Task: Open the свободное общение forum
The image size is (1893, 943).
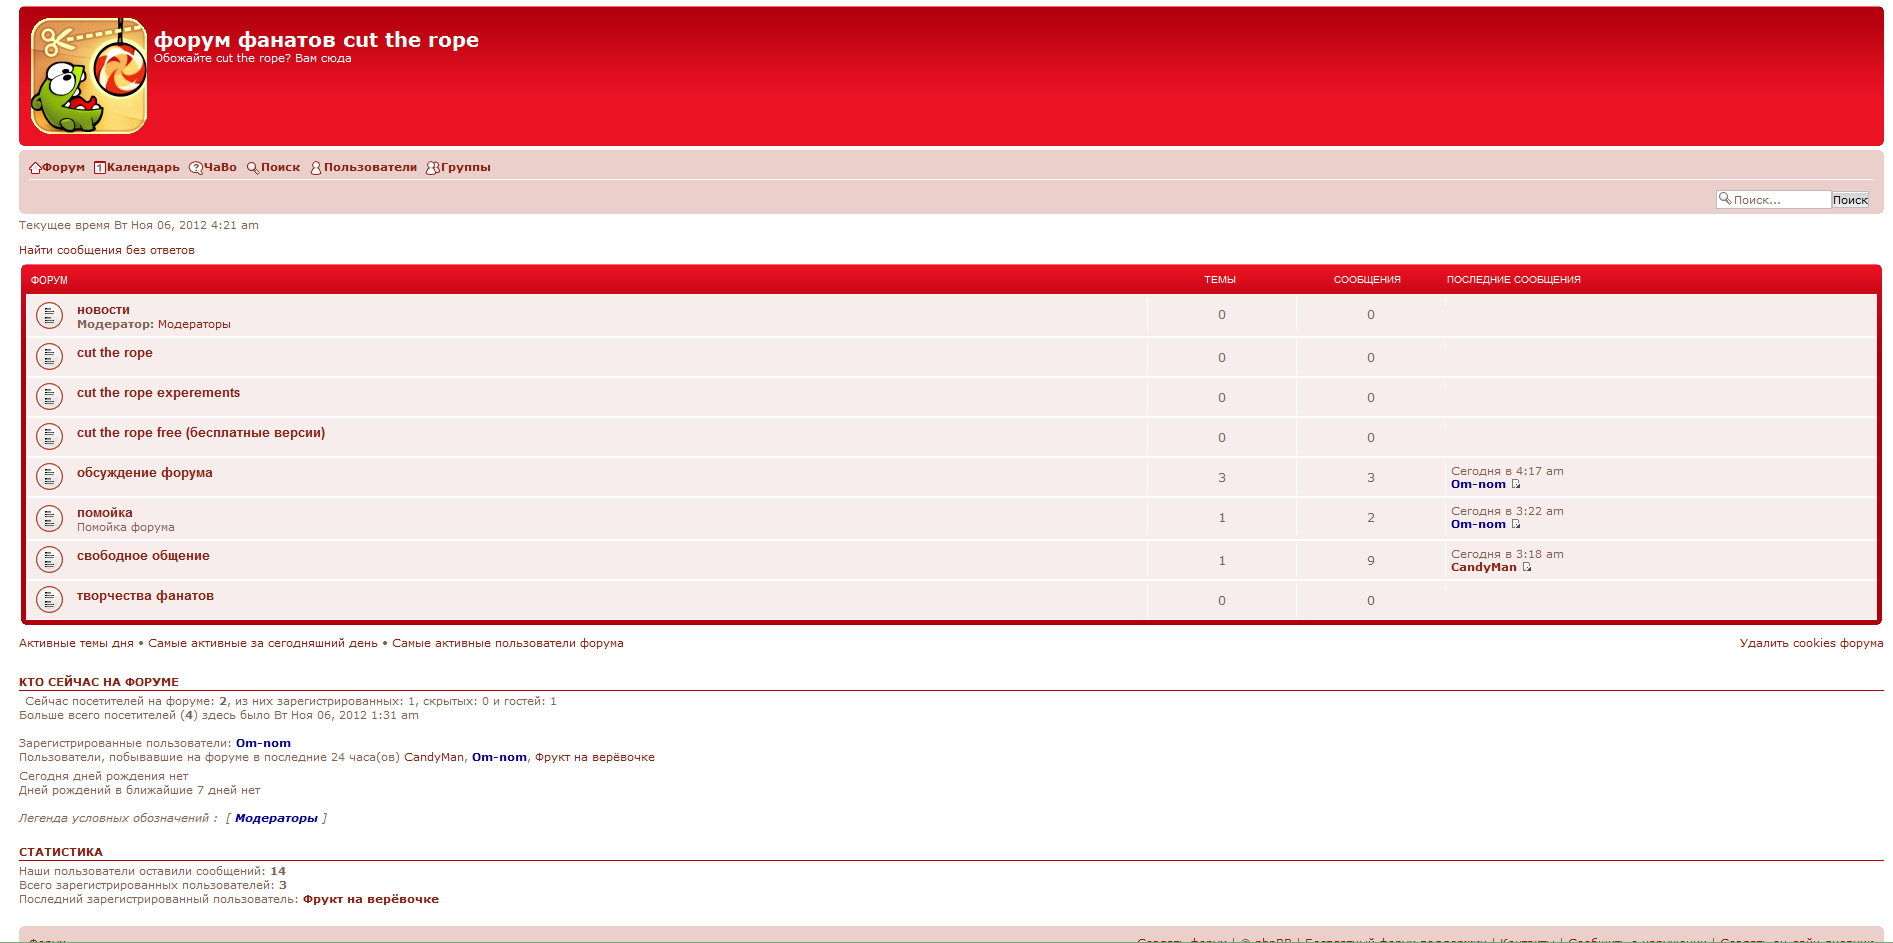Action: 143,556
